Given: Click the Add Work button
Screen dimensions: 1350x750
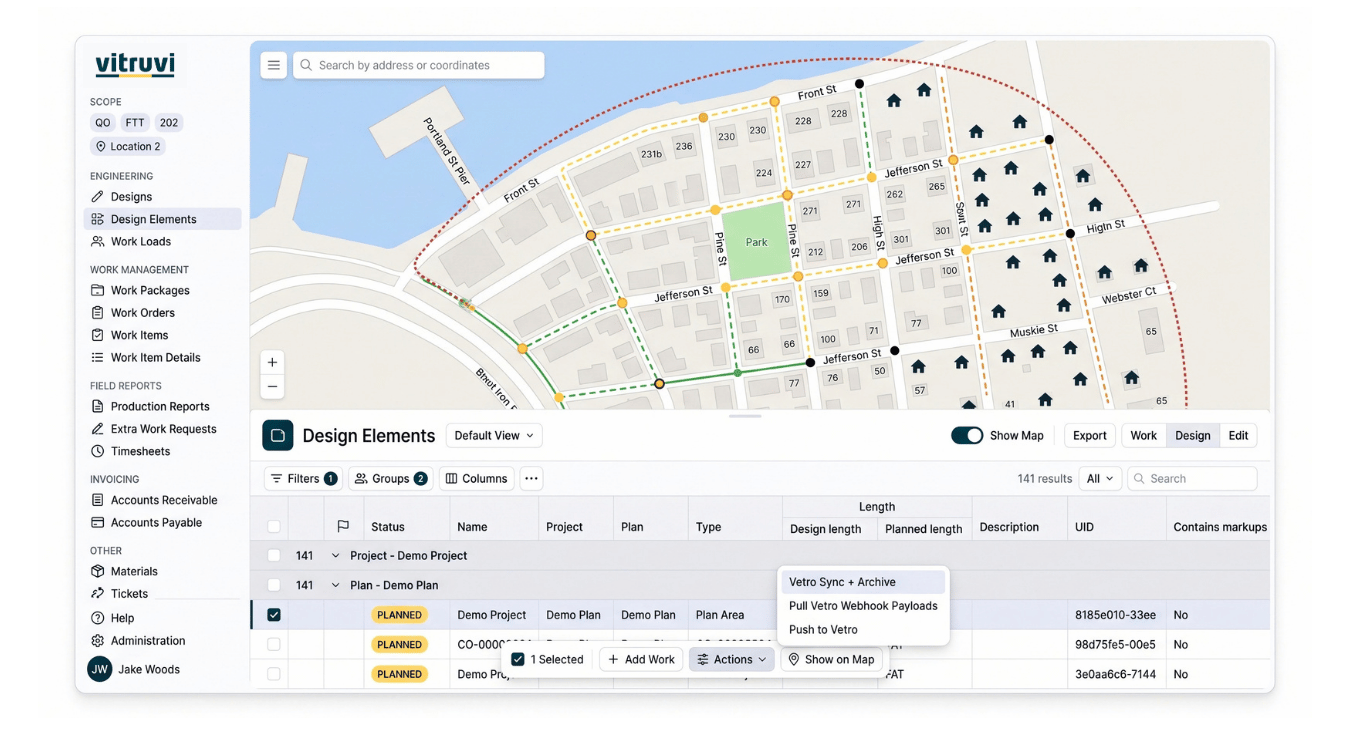Looking at the screenshot, I should 641,660.
